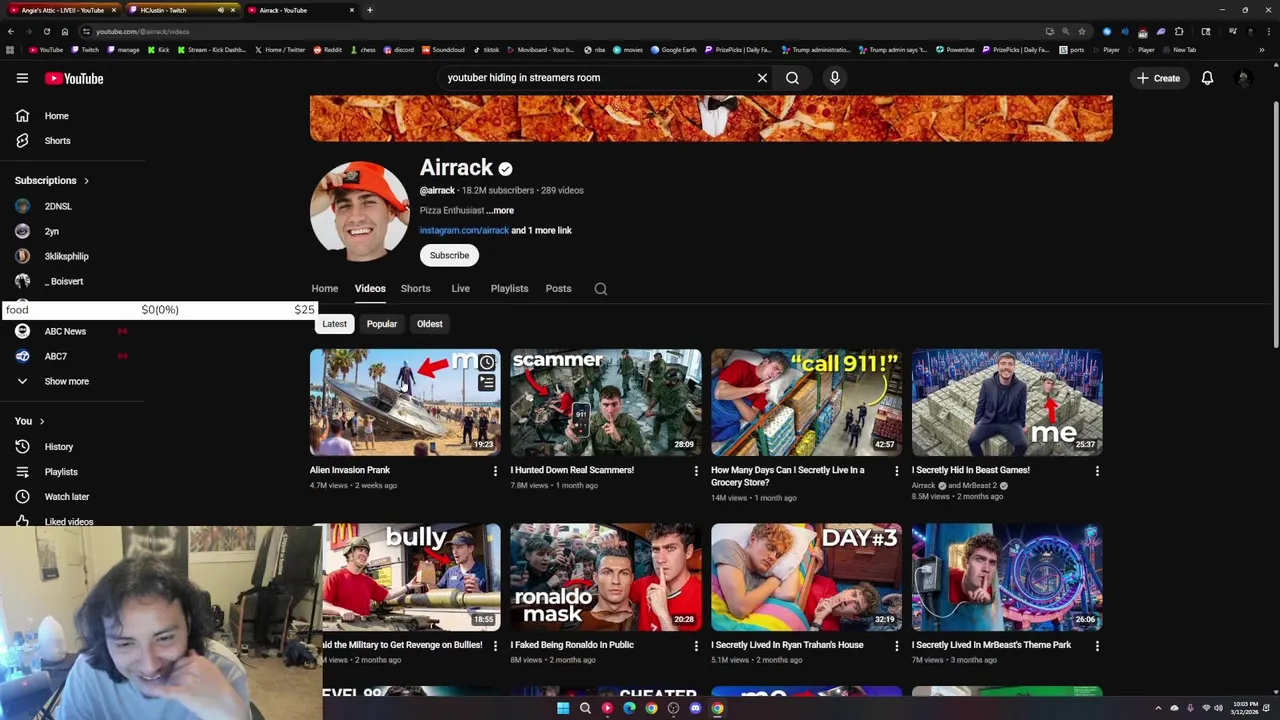Open a new browser tab
This screenshot has height=720, width=1280.
[x=369, y=10]
